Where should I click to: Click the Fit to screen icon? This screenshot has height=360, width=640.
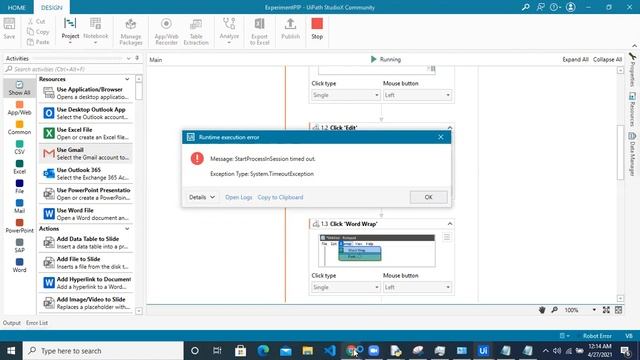(606, 310)
